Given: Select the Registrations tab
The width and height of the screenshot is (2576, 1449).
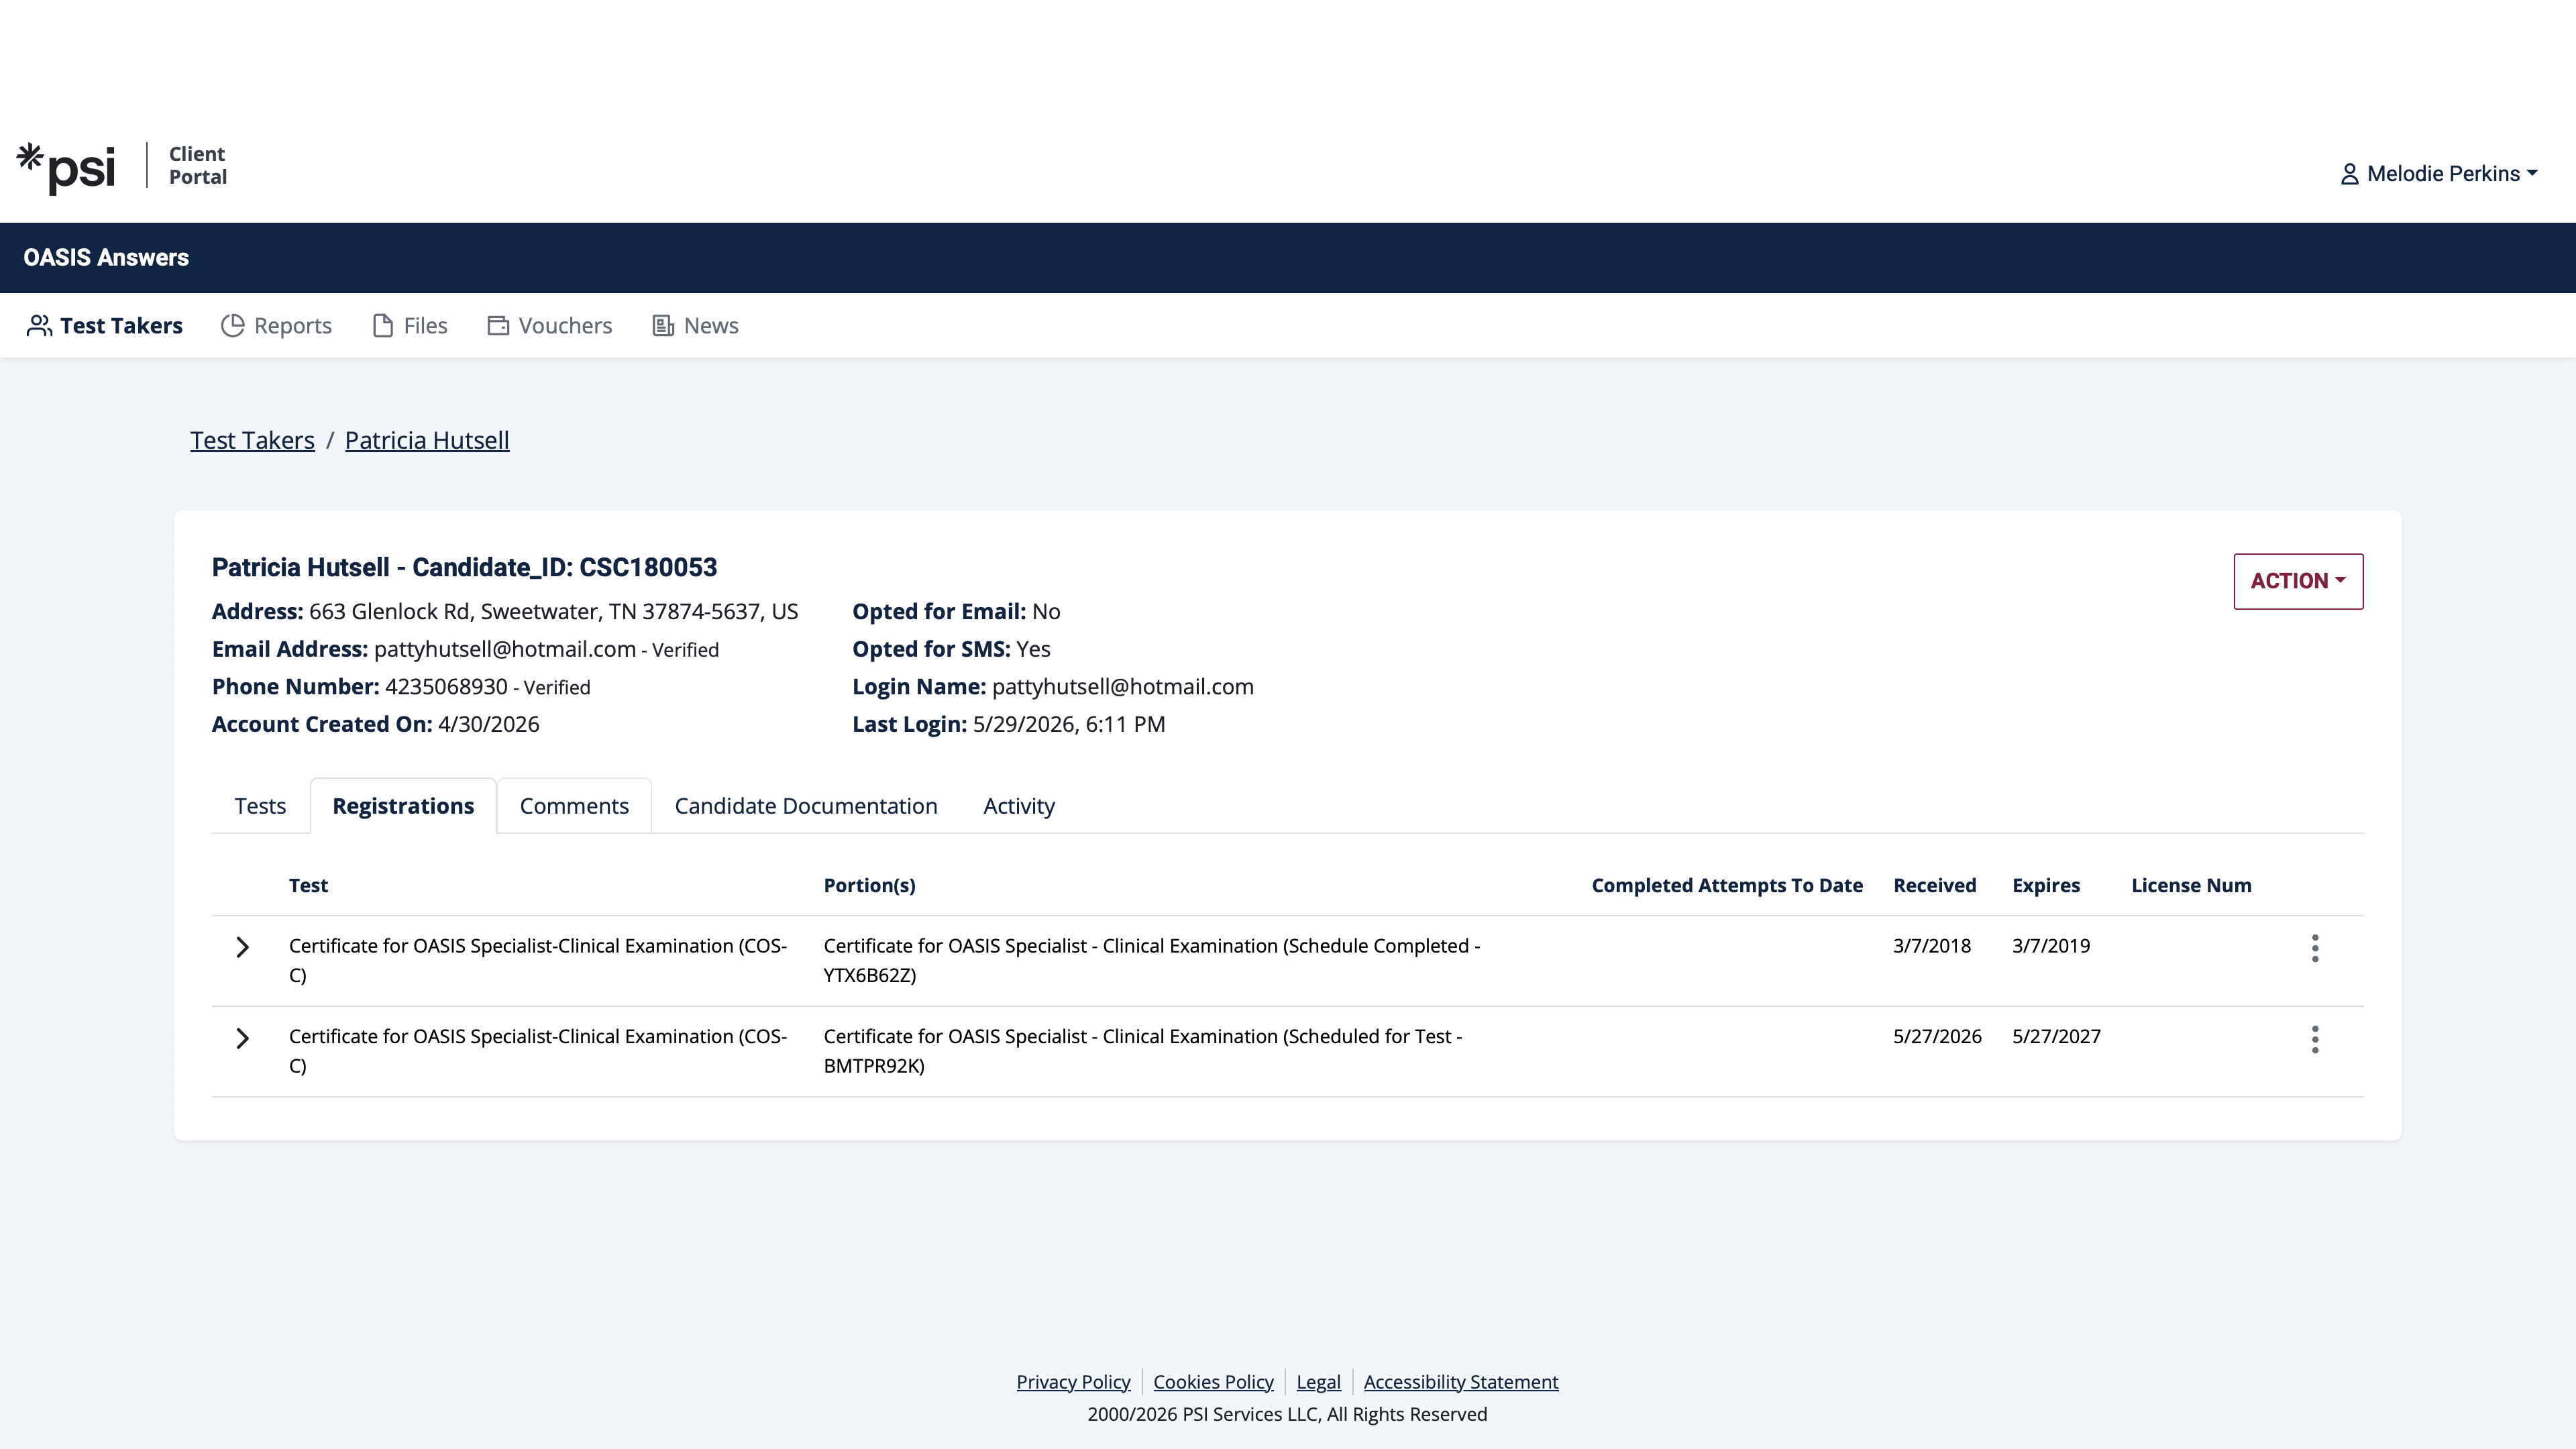Looking at the screenshot, I should pos(403,806).
